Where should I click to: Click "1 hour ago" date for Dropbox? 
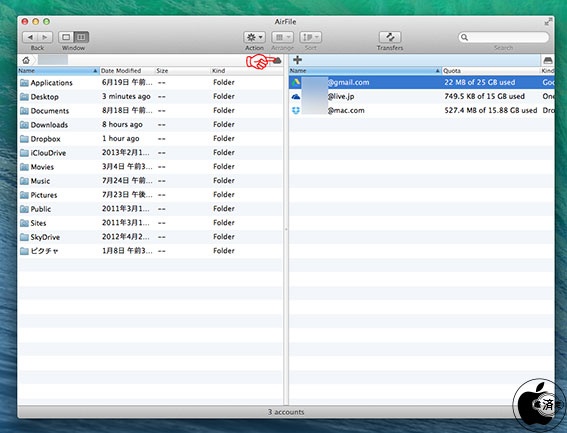coord(120,139)
